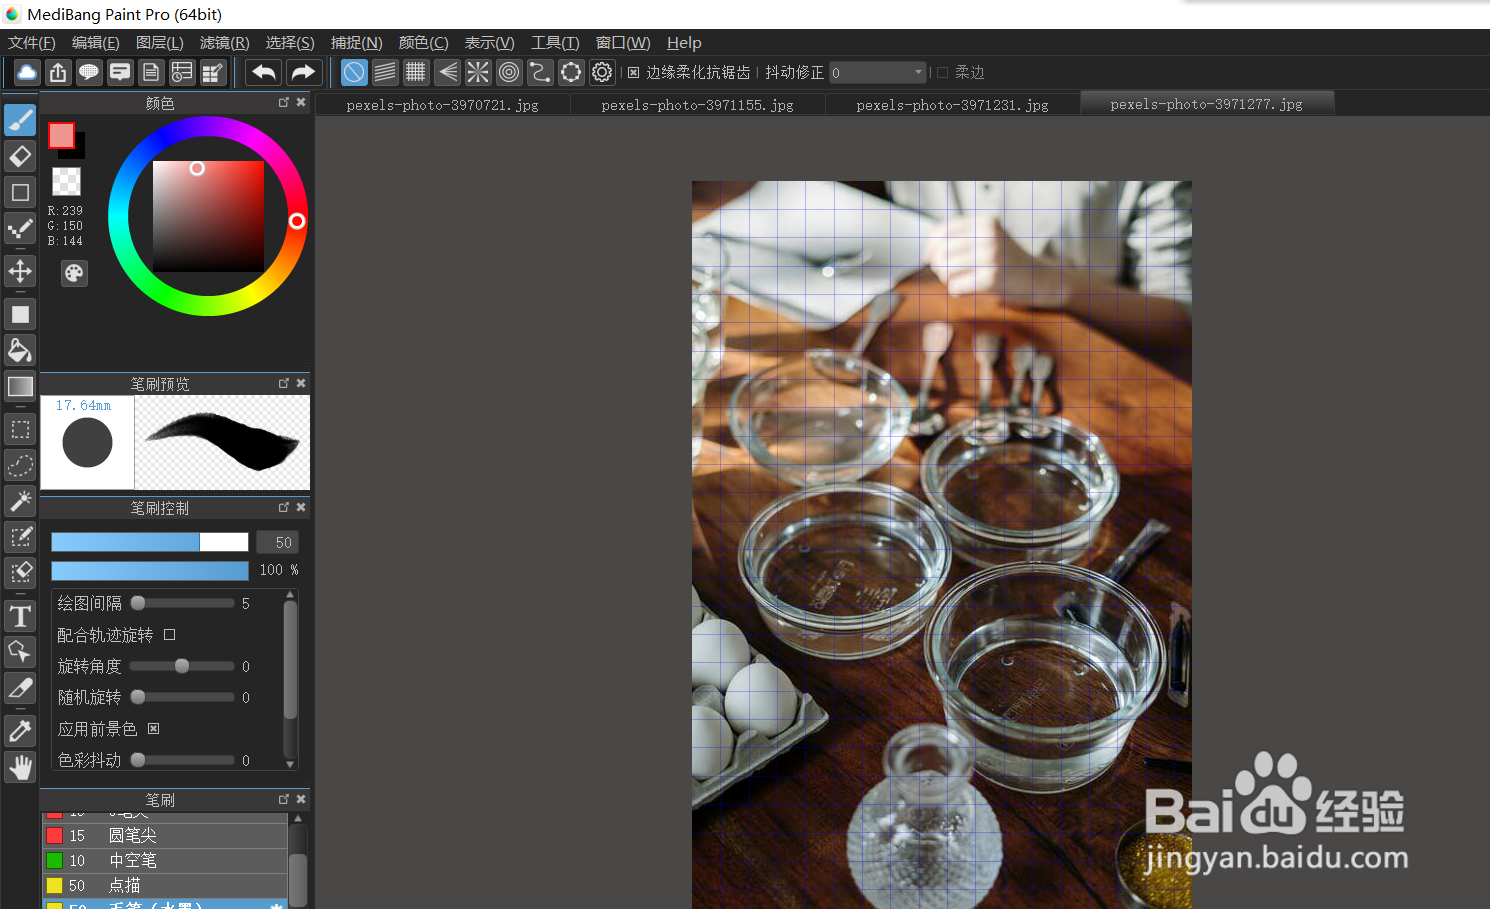Select the Selection Pen tool
Screen dimensions: 1490x909
[20, 537]
